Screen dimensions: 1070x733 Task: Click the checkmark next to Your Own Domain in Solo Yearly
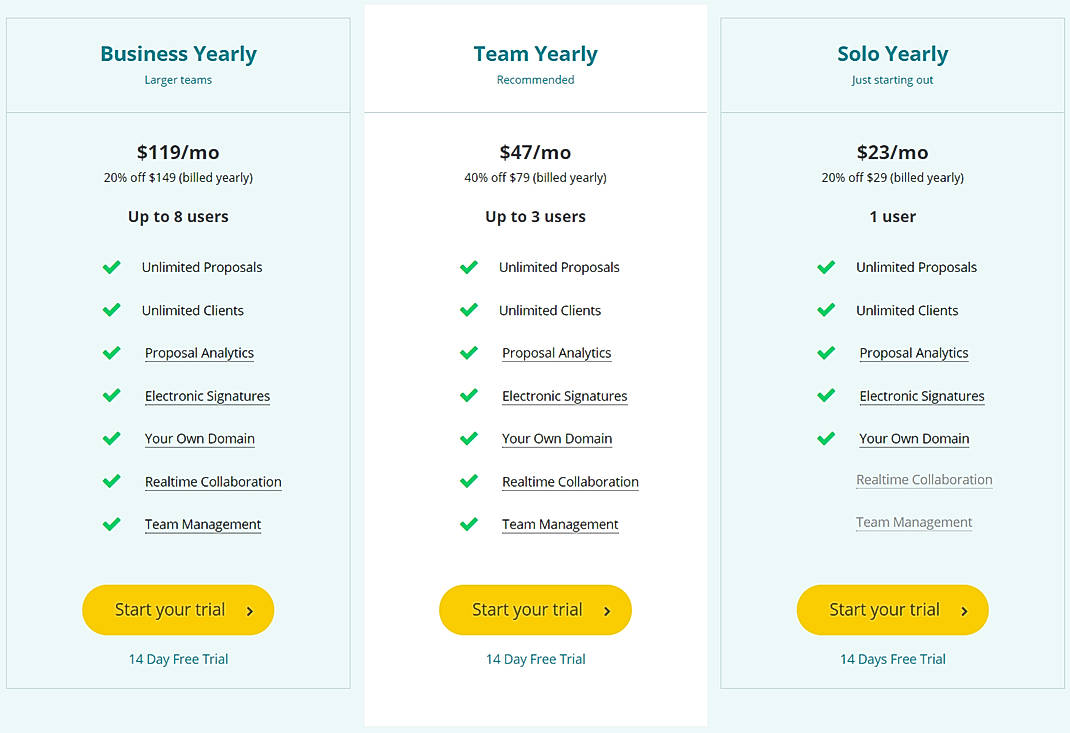coord(826,438)
